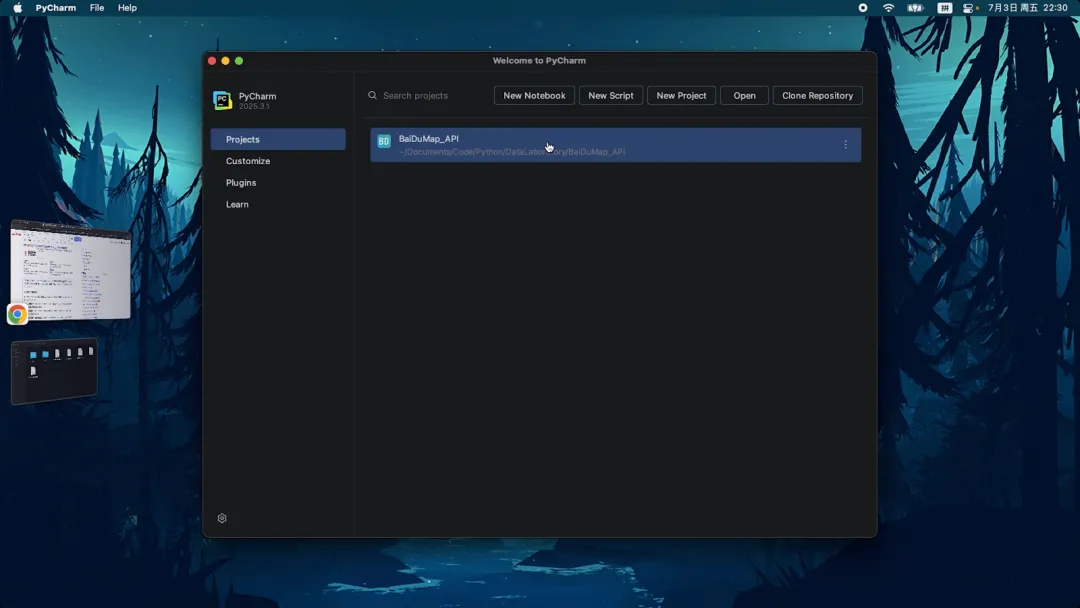This screenshot has width=1080, height=608.
Task: Click the New Notebook button
Action: coord(534,96)
